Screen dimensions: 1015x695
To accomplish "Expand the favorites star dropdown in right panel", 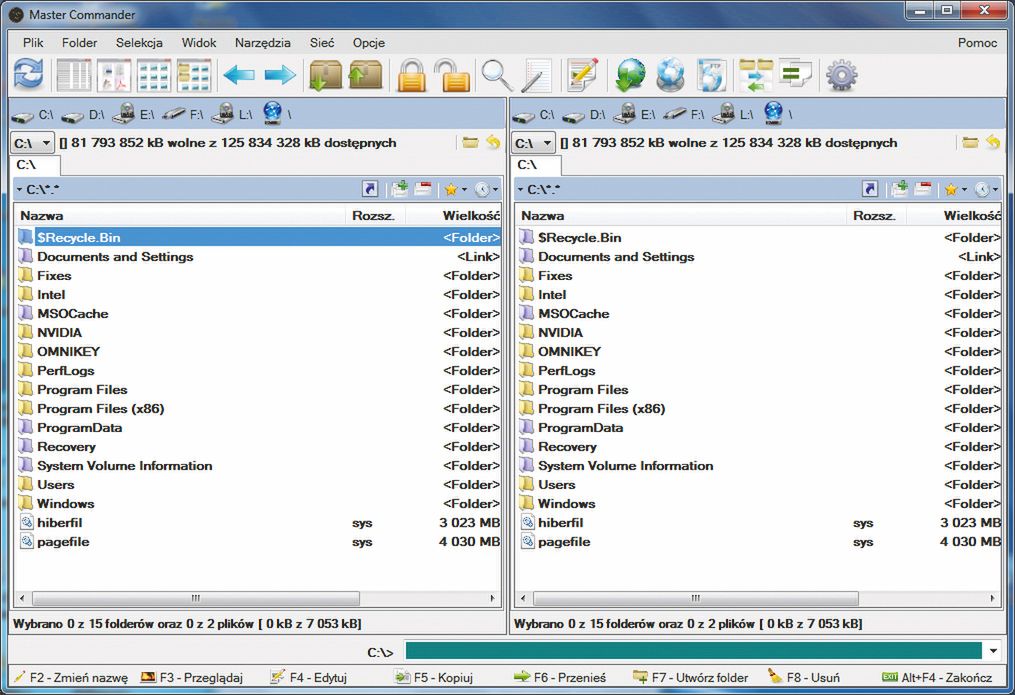I will pyautogui.click(x=957, y=189).
